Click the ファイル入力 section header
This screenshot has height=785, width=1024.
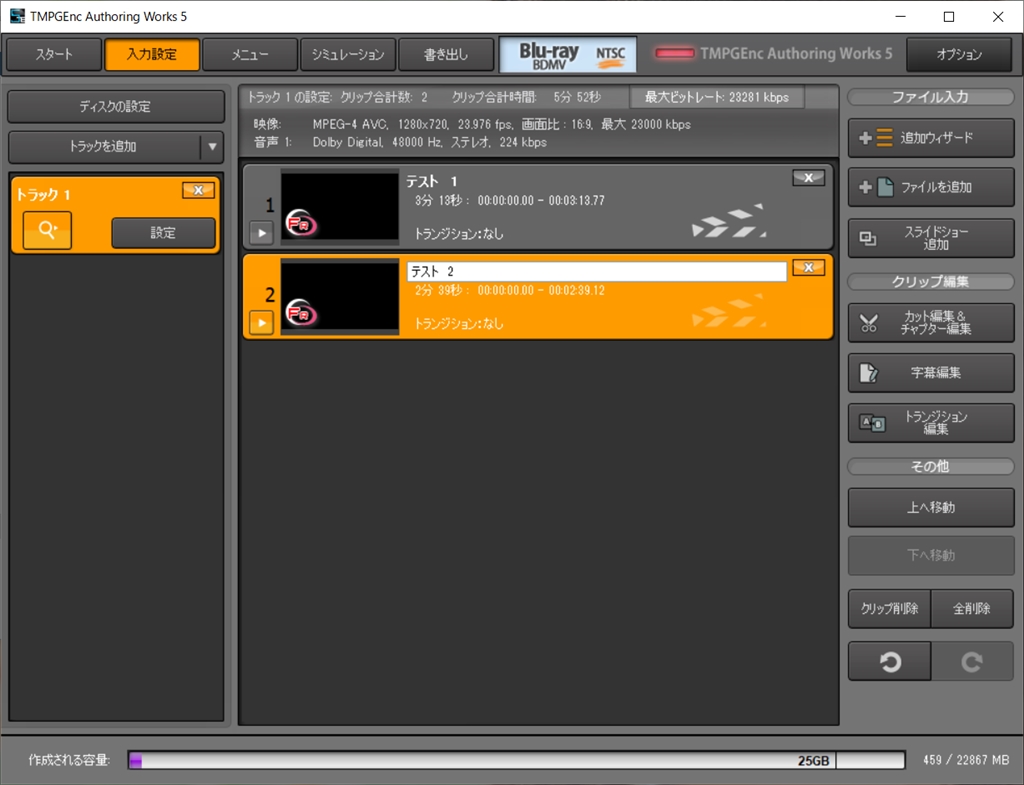coord(931,97)
